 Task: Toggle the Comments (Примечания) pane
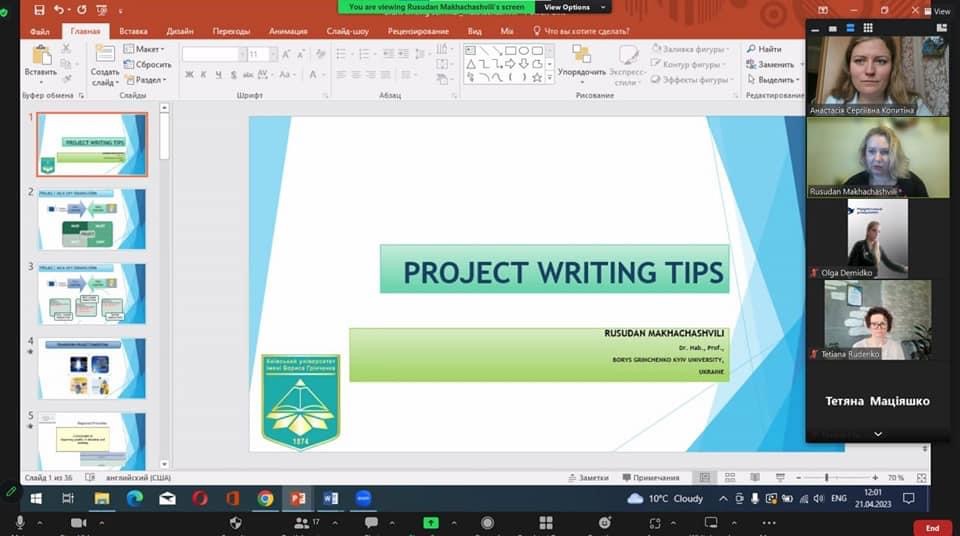tap(650, 478)
